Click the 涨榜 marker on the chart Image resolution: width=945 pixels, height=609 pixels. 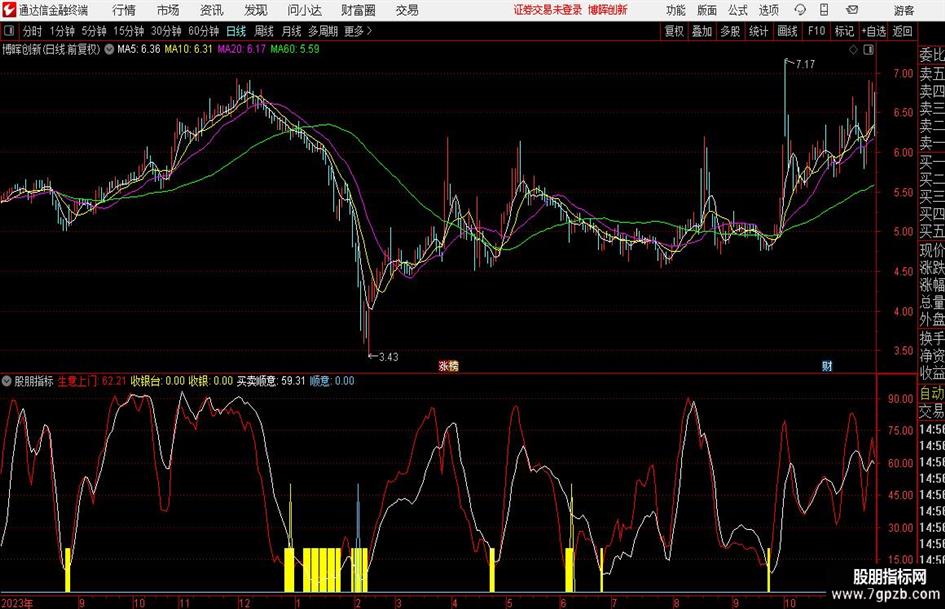pos(448,365)
